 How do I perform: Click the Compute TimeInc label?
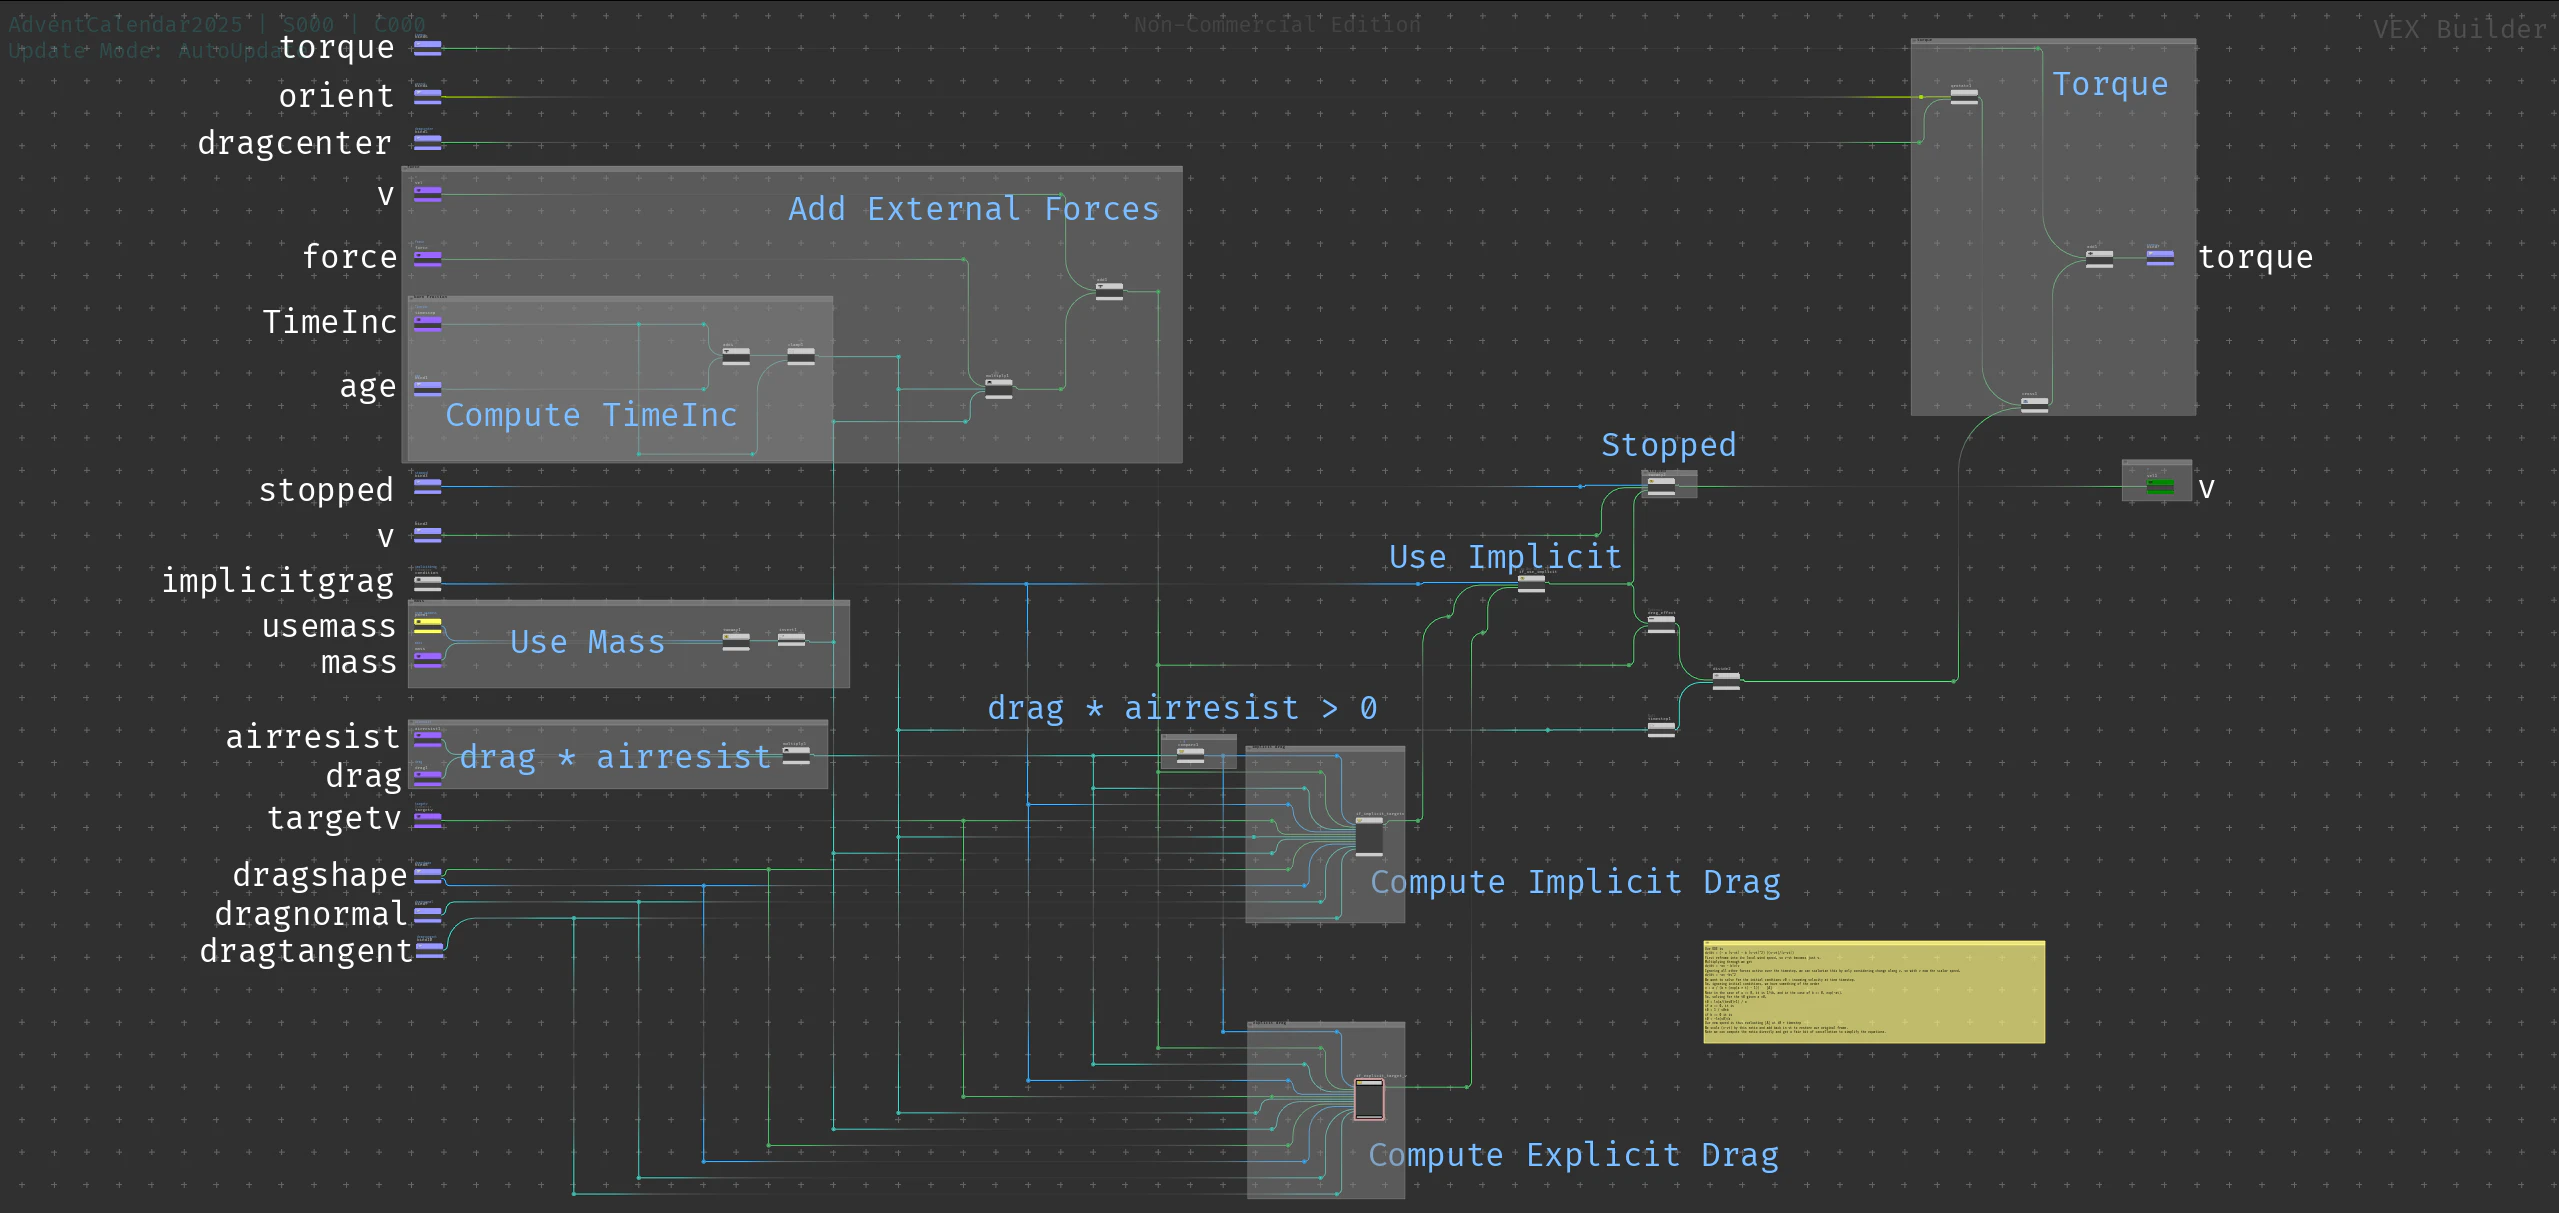pos(591,415)
